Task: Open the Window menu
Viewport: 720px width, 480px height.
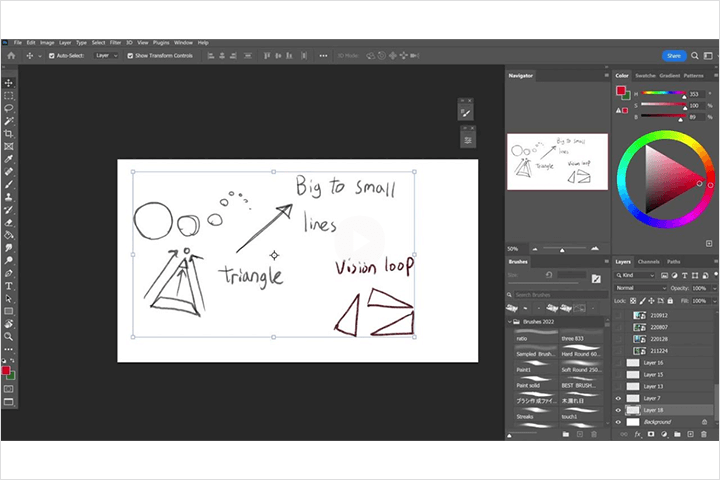Action: pyautogui.click(x=183, y=42)
